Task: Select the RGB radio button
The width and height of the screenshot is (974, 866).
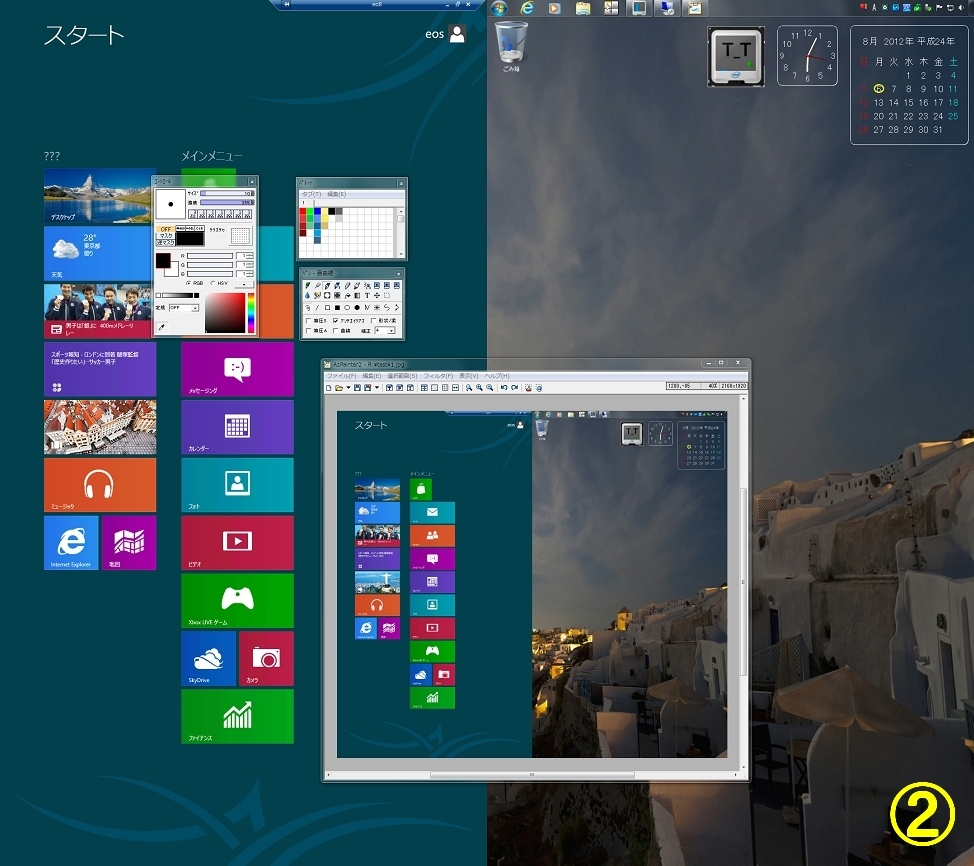Action: [189, 283]
